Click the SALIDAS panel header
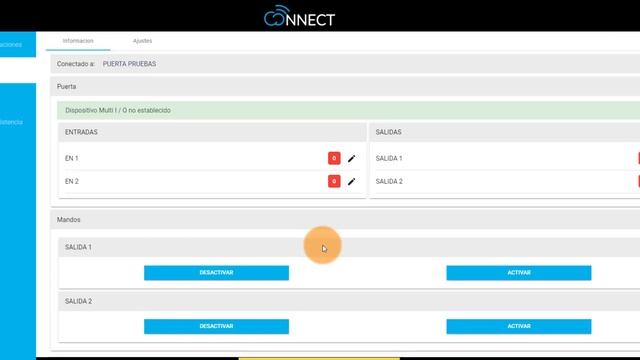Screen dimensions: 640x360 [x=505, y=132]
